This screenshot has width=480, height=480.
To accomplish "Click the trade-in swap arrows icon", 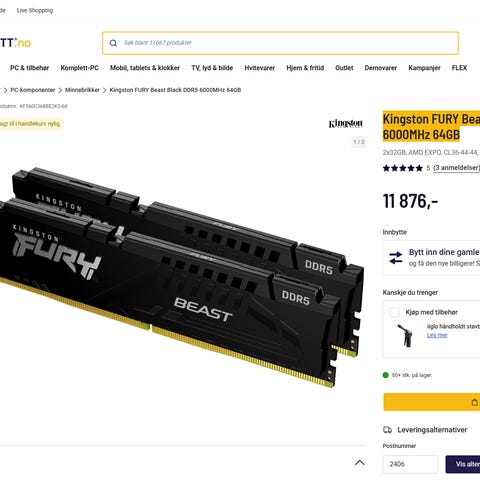I will [x=396, y=258].
